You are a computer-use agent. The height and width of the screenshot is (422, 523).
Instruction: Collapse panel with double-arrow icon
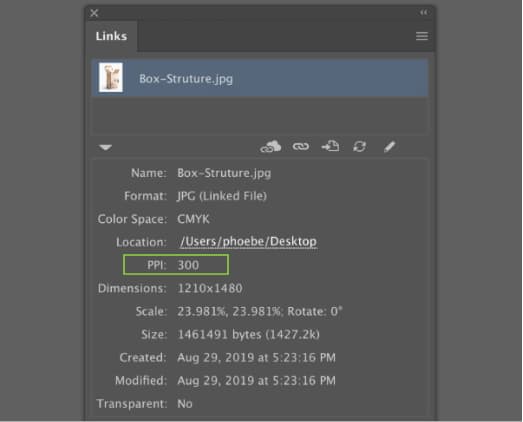[x=424, y=13]
